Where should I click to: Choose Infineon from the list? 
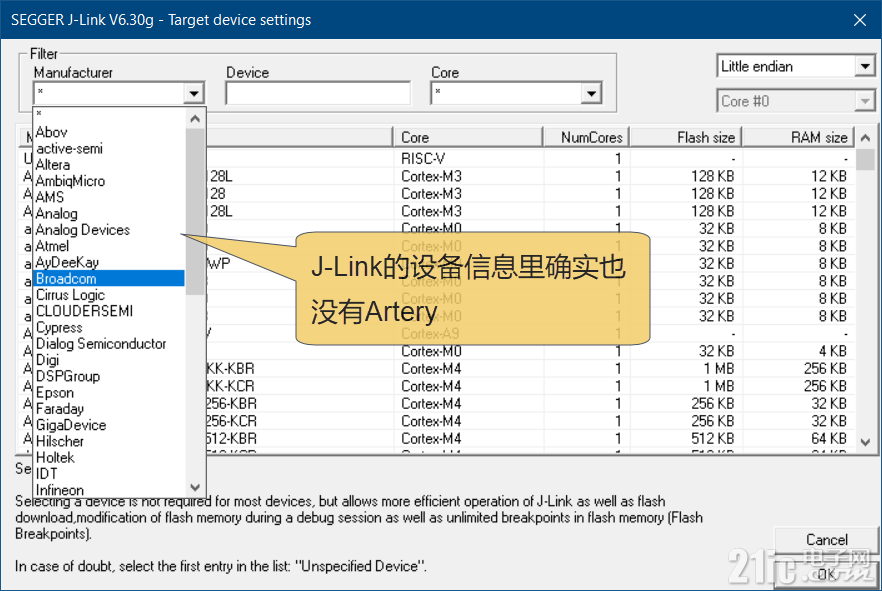point(109,490)
